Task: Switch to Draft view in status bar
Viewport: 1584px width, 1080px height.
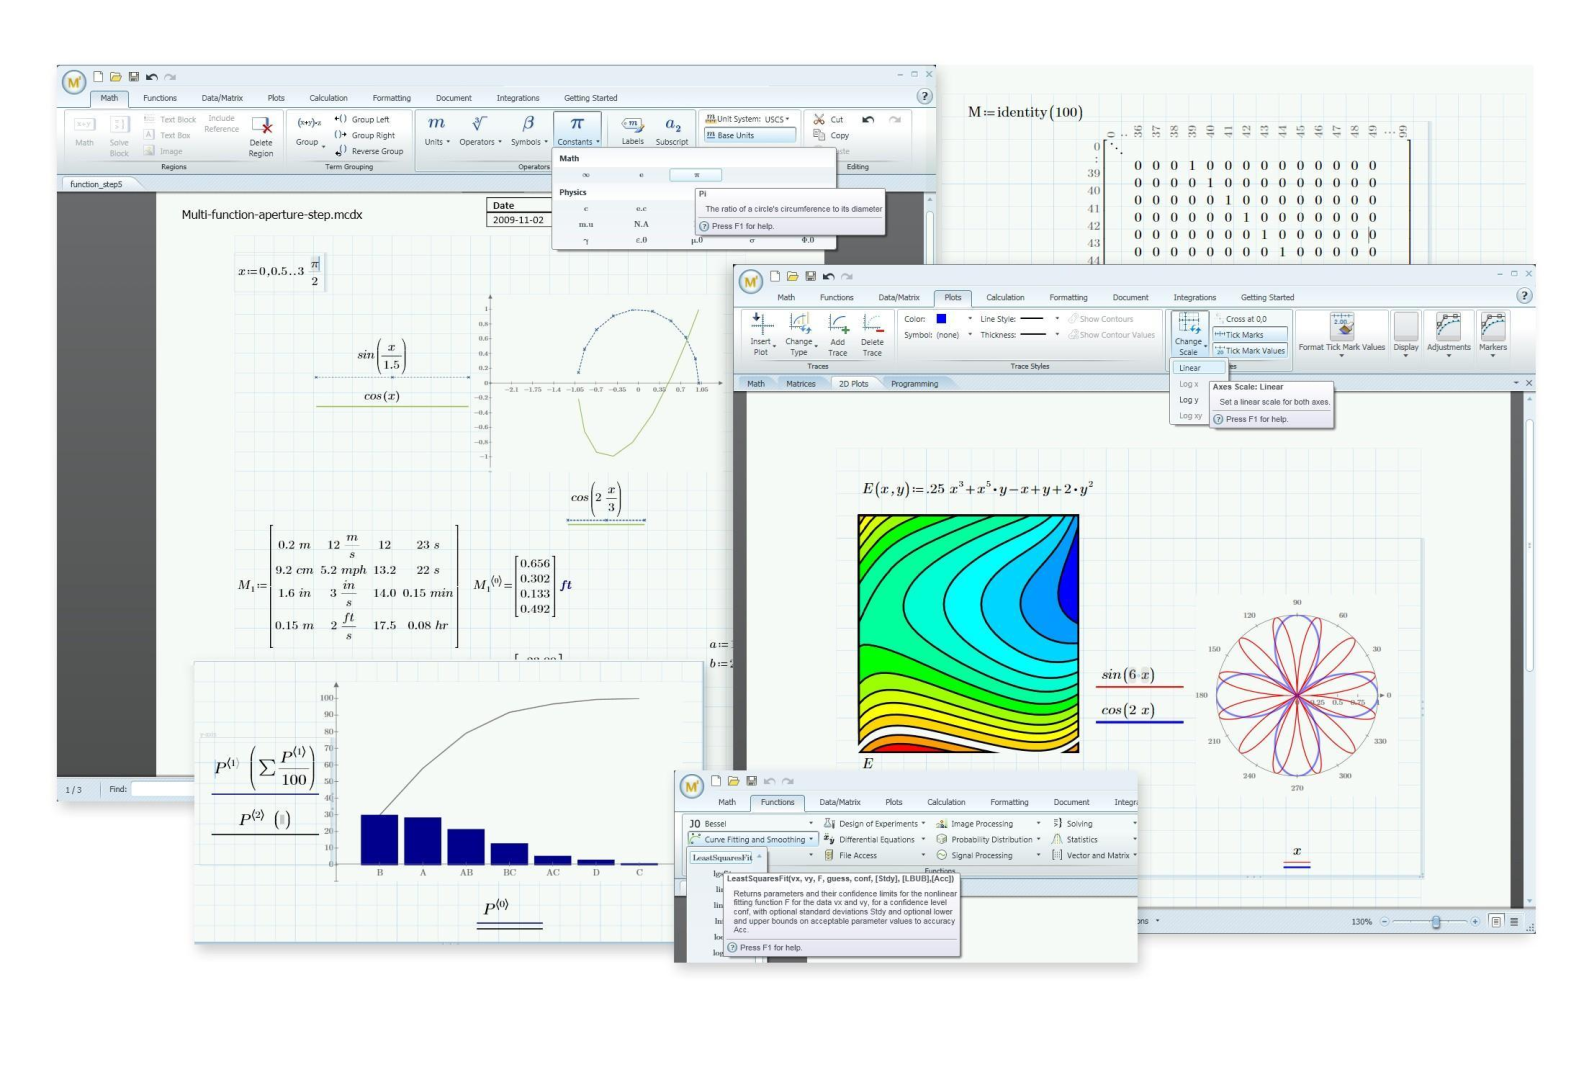Action: pos(1514,922)
